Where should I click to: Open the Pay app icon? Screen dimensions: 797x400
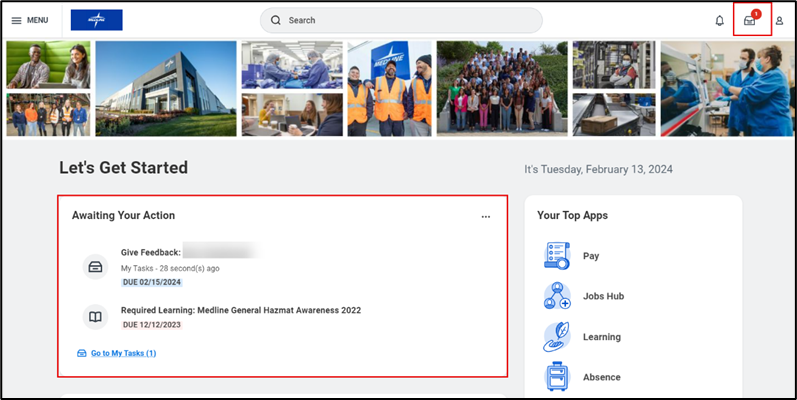(x=557, y=256)
